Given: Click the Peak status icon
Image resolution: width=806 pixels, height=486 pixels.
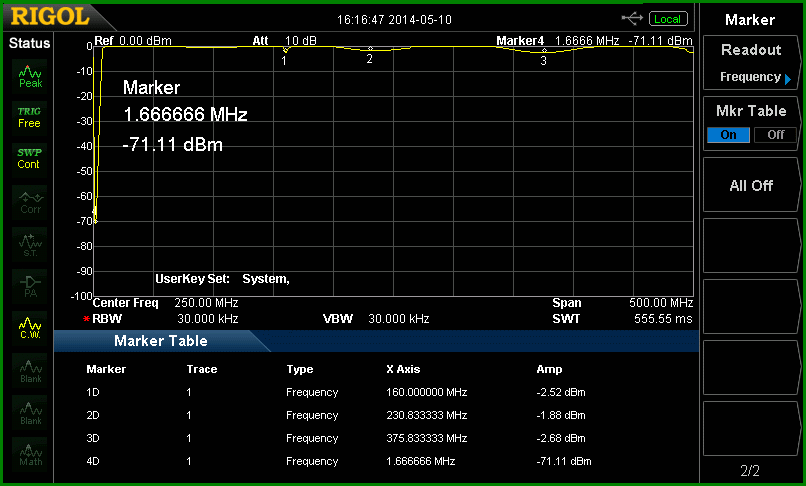Looking at the screenshot, I should point(30,77).
